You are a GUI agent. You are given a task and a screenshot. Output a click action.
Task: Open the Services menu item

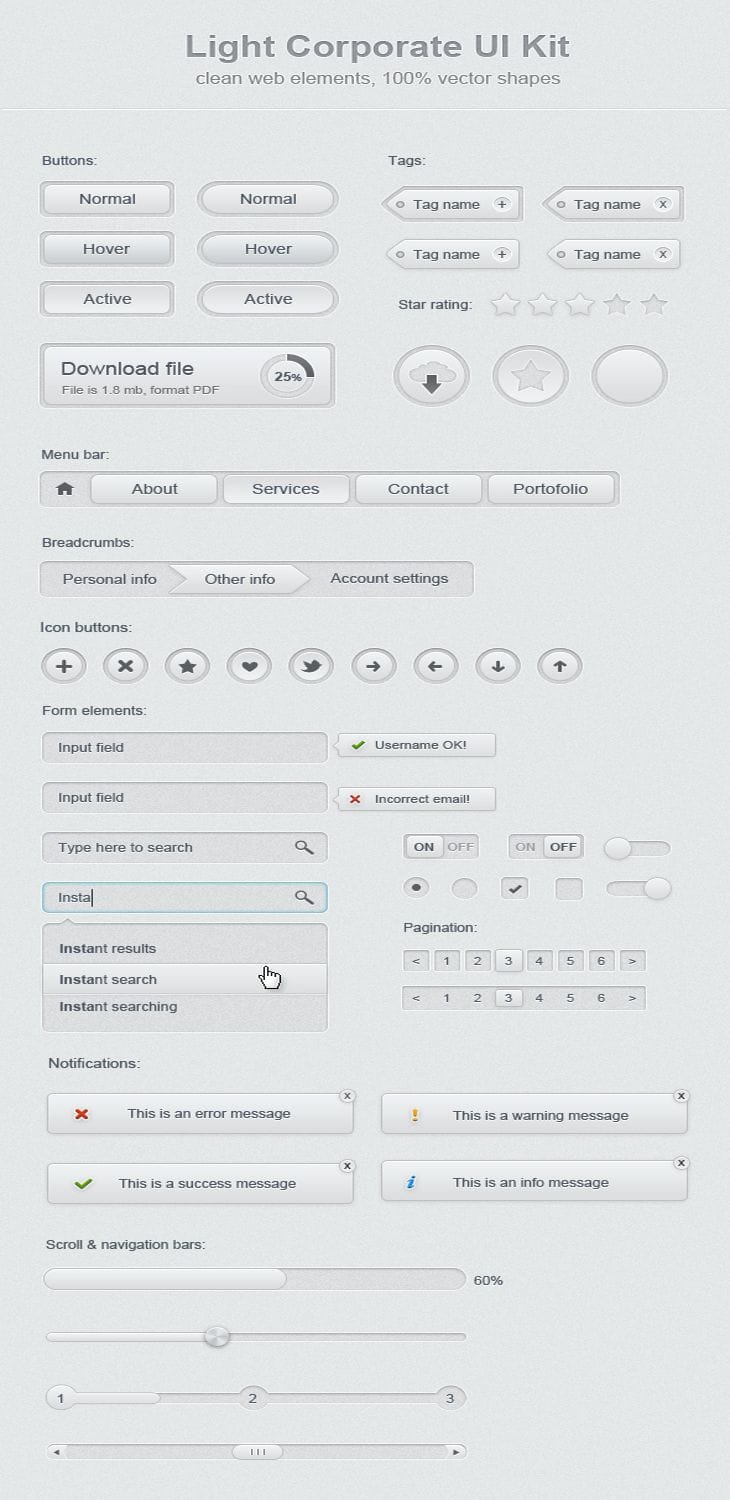(286, 488)
